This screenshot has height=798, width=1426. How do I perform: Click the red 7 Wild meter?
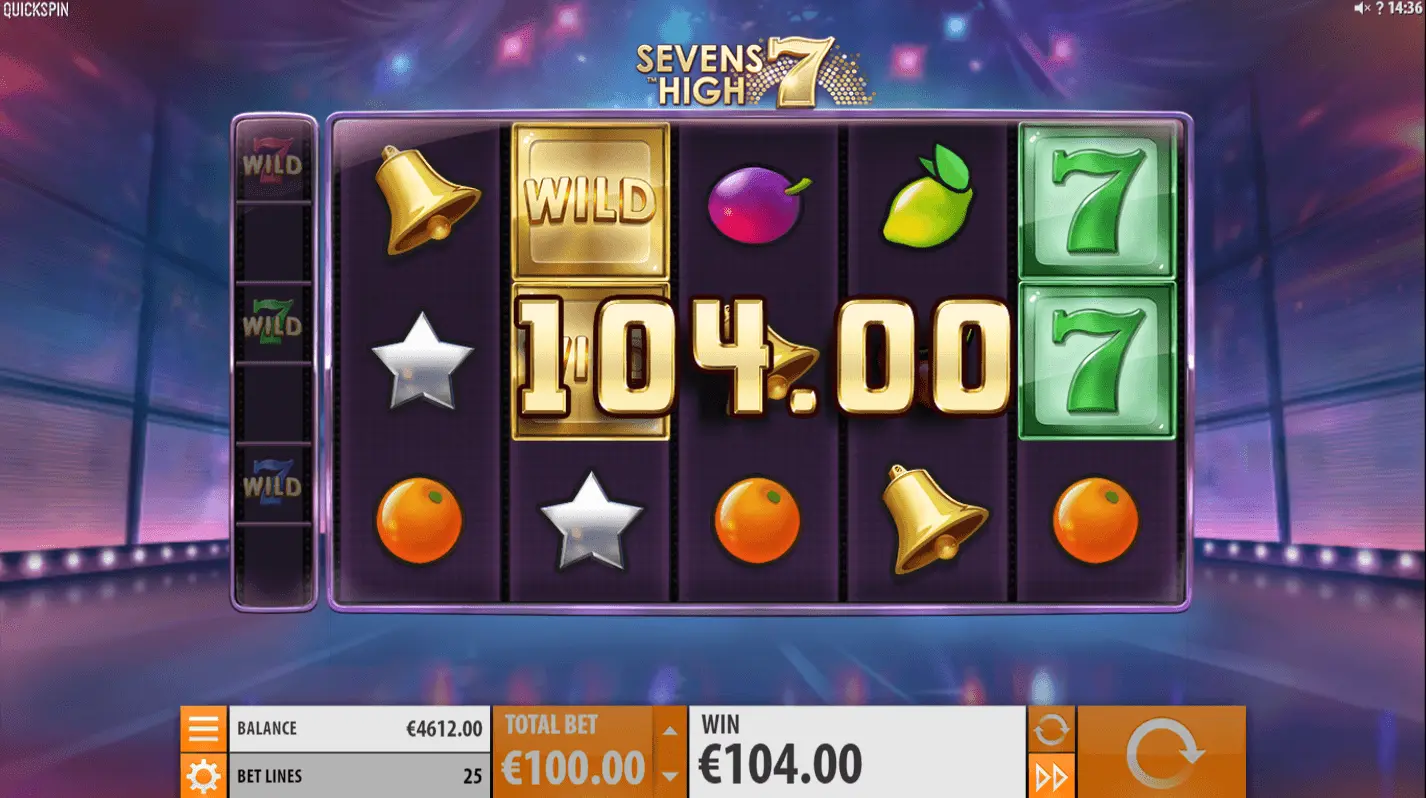click(x=272, y=162)
